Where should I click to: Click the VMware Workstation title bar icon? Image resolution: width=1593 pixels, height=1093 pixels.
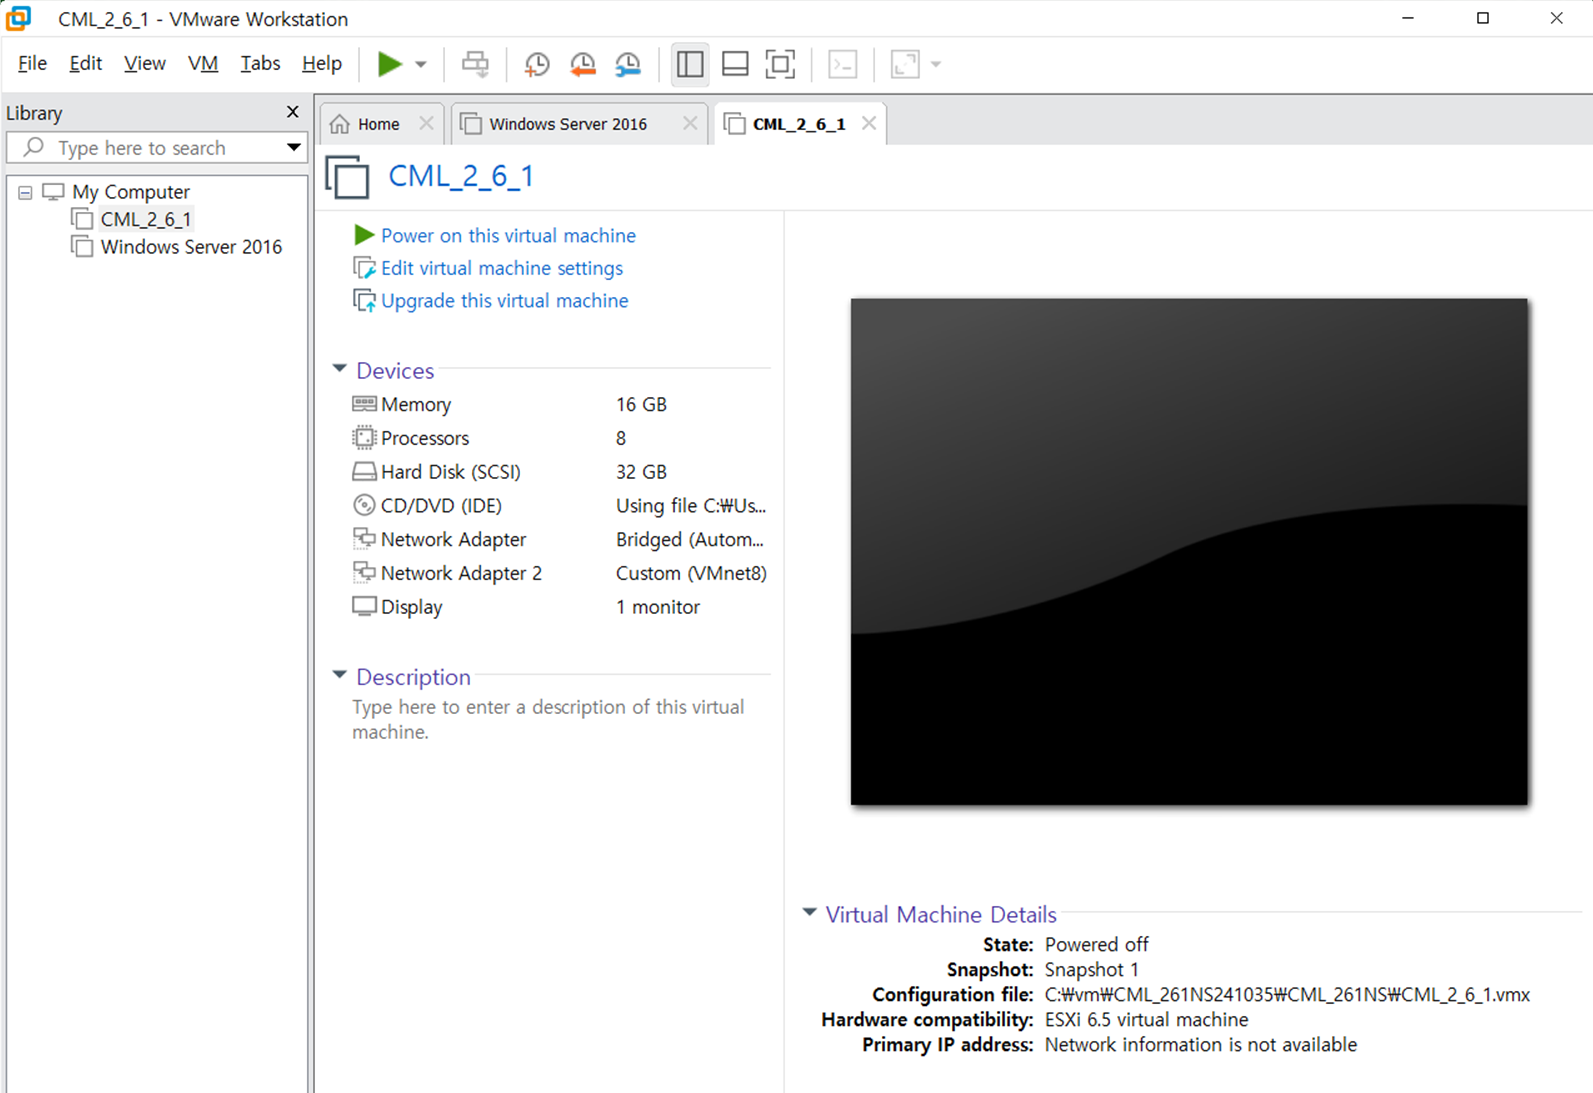coord(18,18)
